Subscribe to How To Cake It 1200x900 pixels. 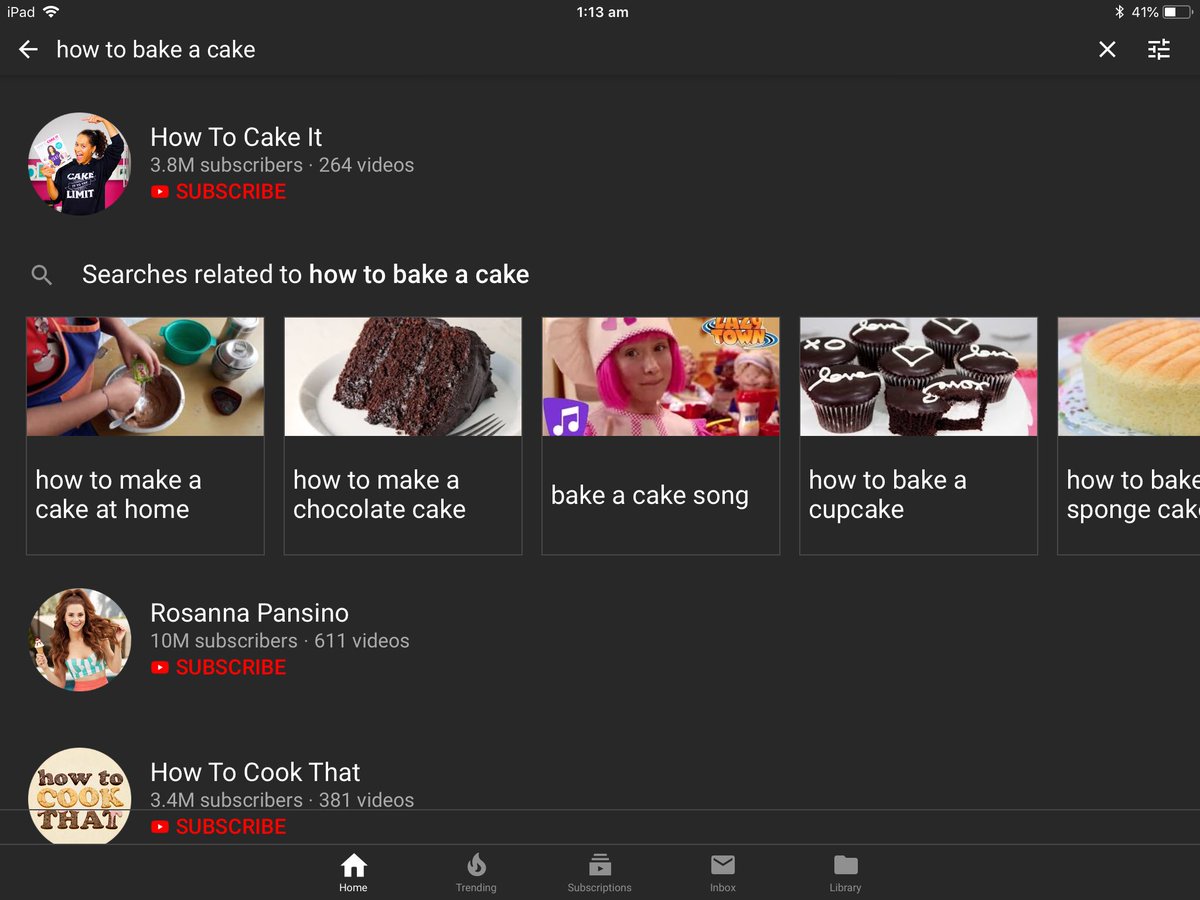(219, 191)
